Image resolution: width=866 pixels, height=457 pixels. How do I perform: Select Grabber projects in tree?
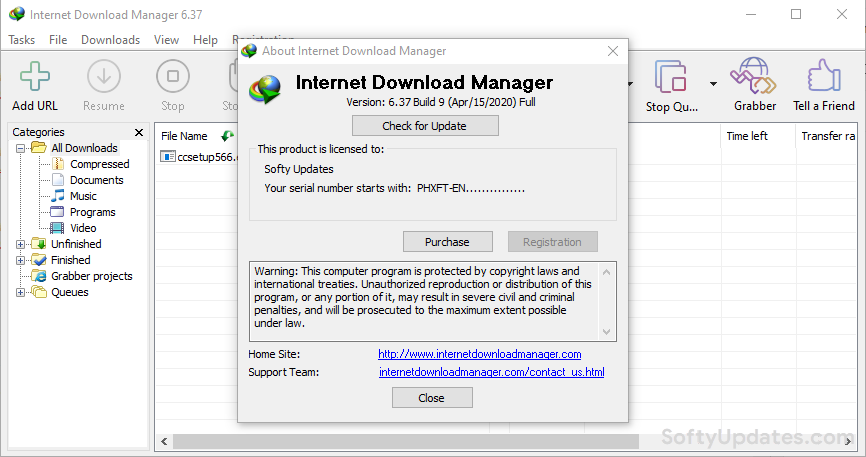(92, 276)
